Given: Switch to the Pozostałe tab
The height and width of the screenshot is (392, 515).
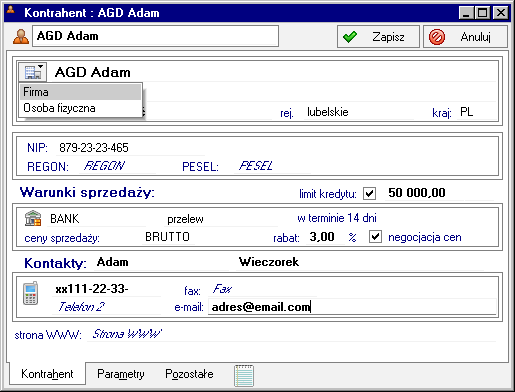Looking at the screenshot, I should coord(189,374).
